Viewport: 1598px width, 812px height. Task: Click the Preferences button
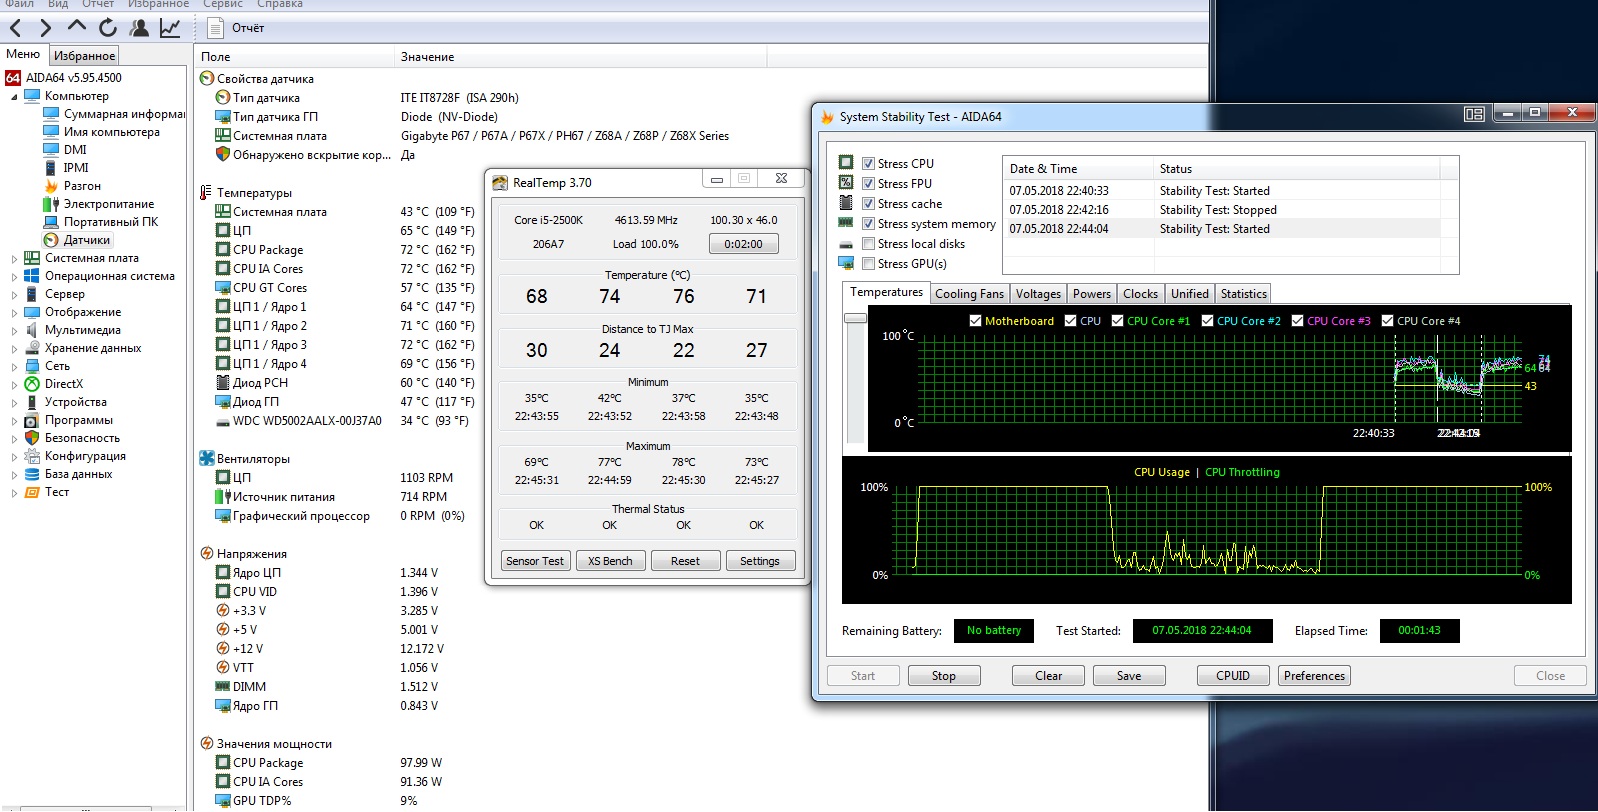point(1314,676)
